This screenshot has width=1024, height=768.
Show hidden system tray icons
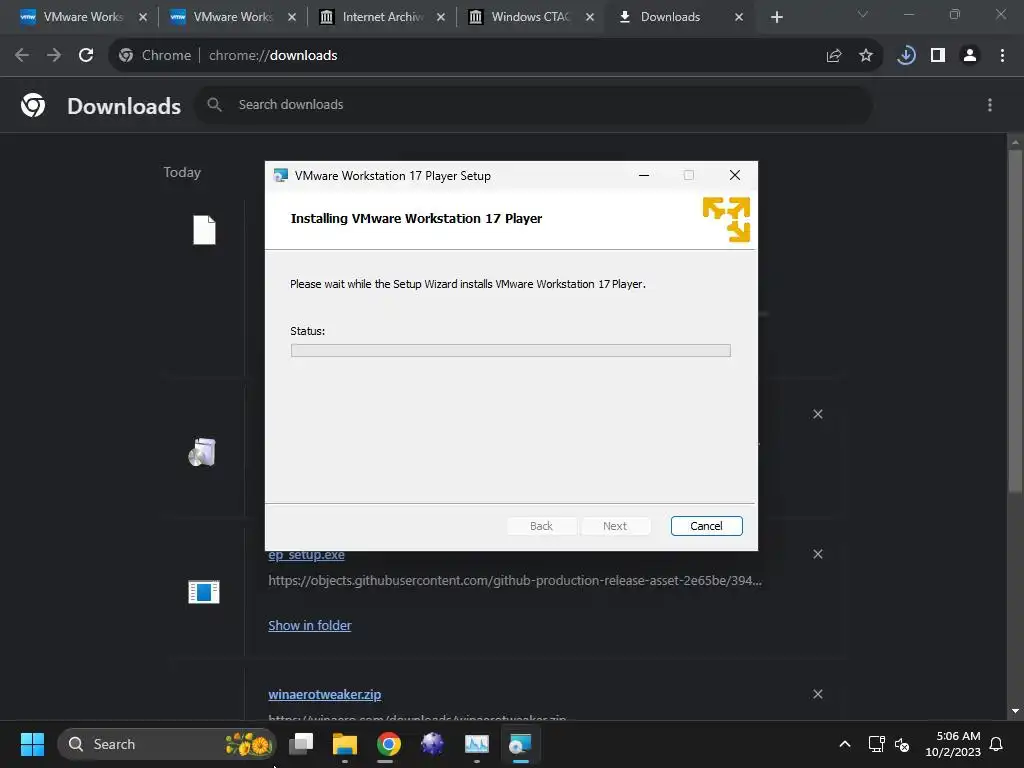(x=844, y=744)
